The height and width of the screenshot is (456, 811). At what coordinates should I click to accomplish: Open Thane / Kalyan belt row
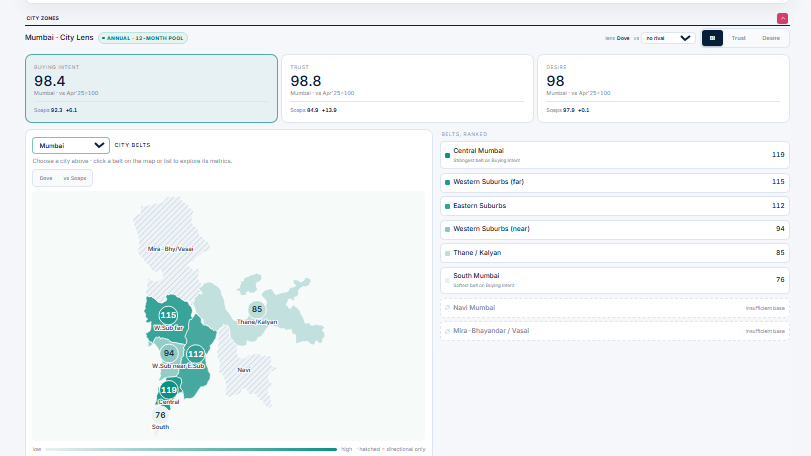click(x=615, y=253)
